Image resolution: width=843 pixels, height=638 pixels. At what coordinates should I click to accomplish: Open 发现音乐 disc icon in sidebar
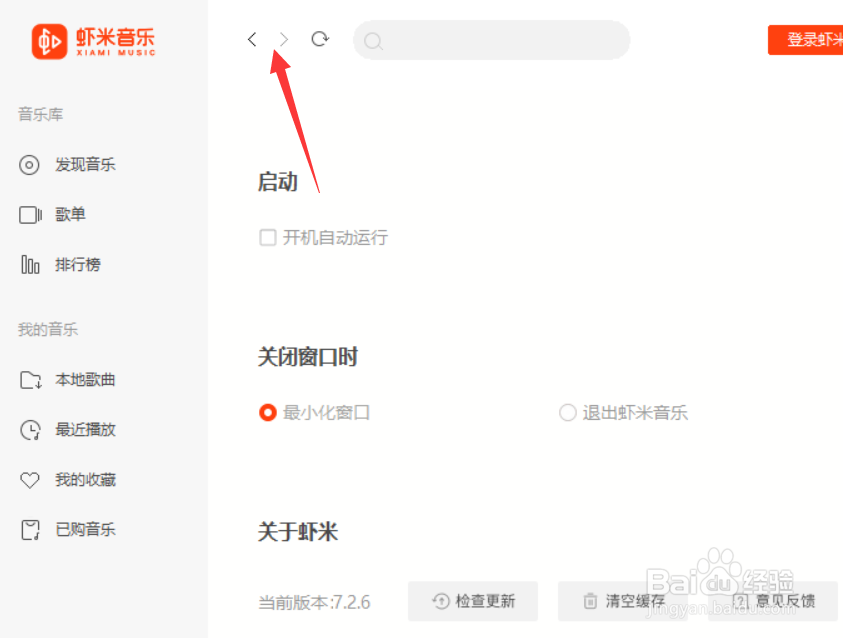(x=29, y=164)
